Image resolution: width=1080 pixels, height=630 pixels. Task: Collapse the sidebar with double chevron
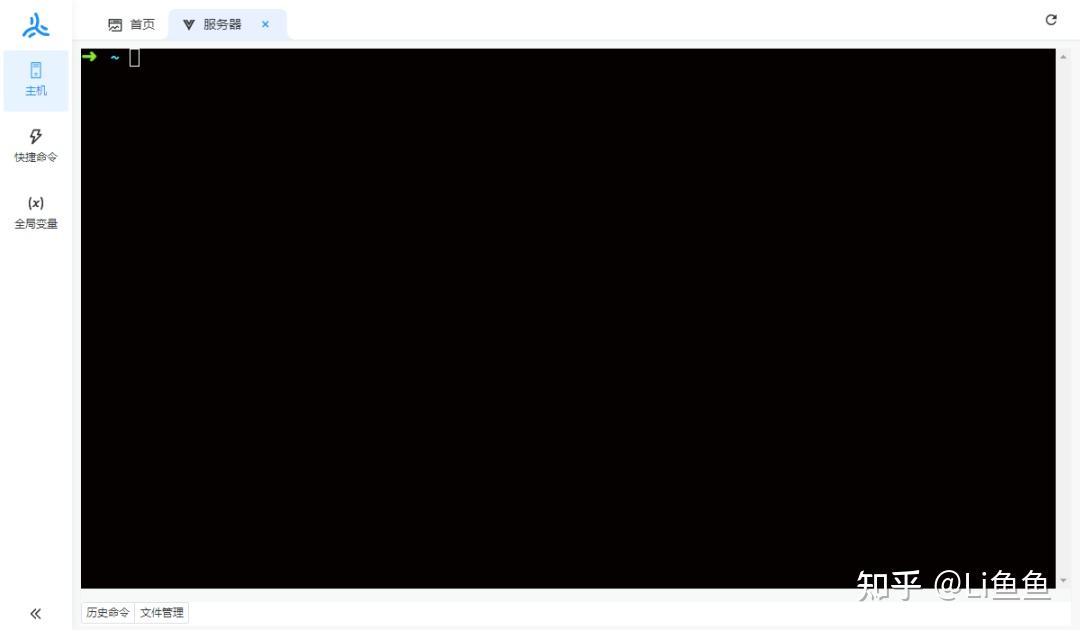click(36, 613)
